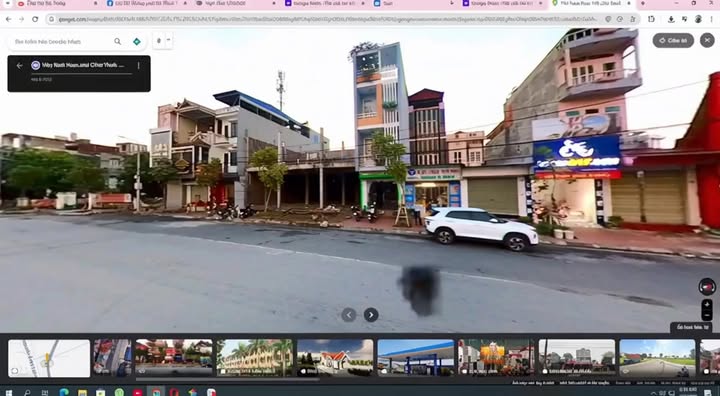Close the Street View with the round X
The height and width of the screenshot is (396, 720).
(707, 40)
